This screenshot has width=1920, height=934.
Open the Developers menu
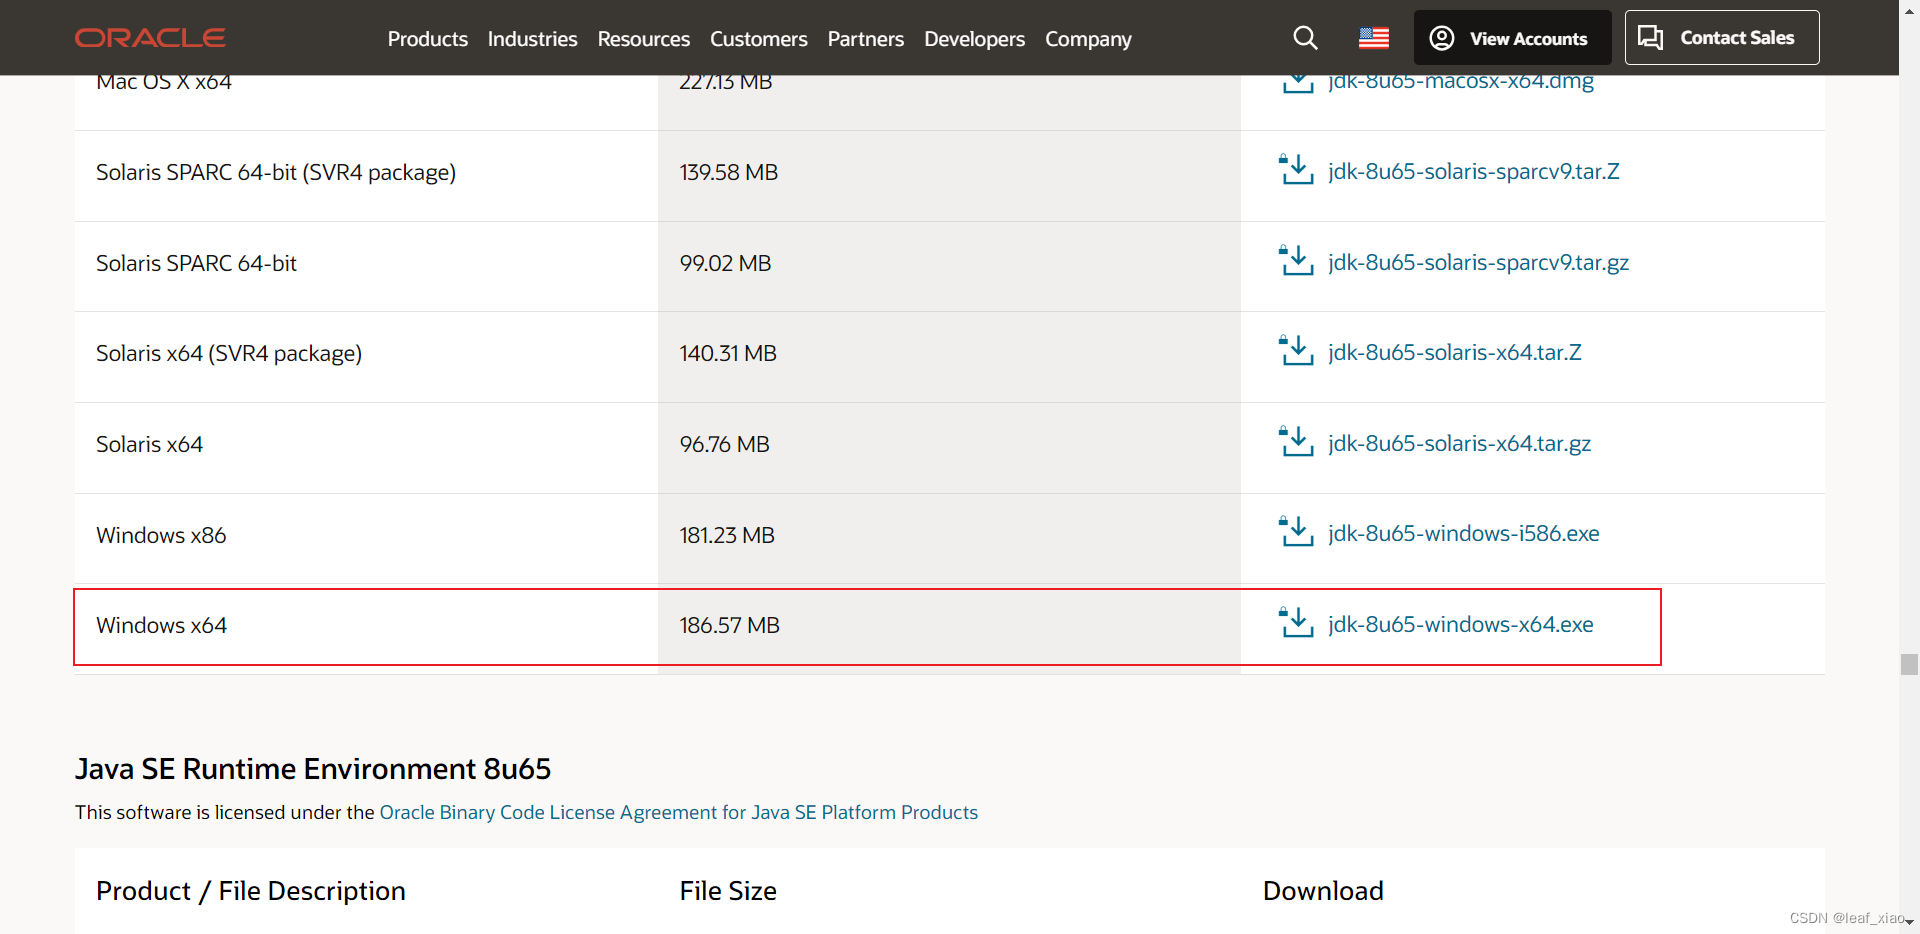(x=974, y=39)
